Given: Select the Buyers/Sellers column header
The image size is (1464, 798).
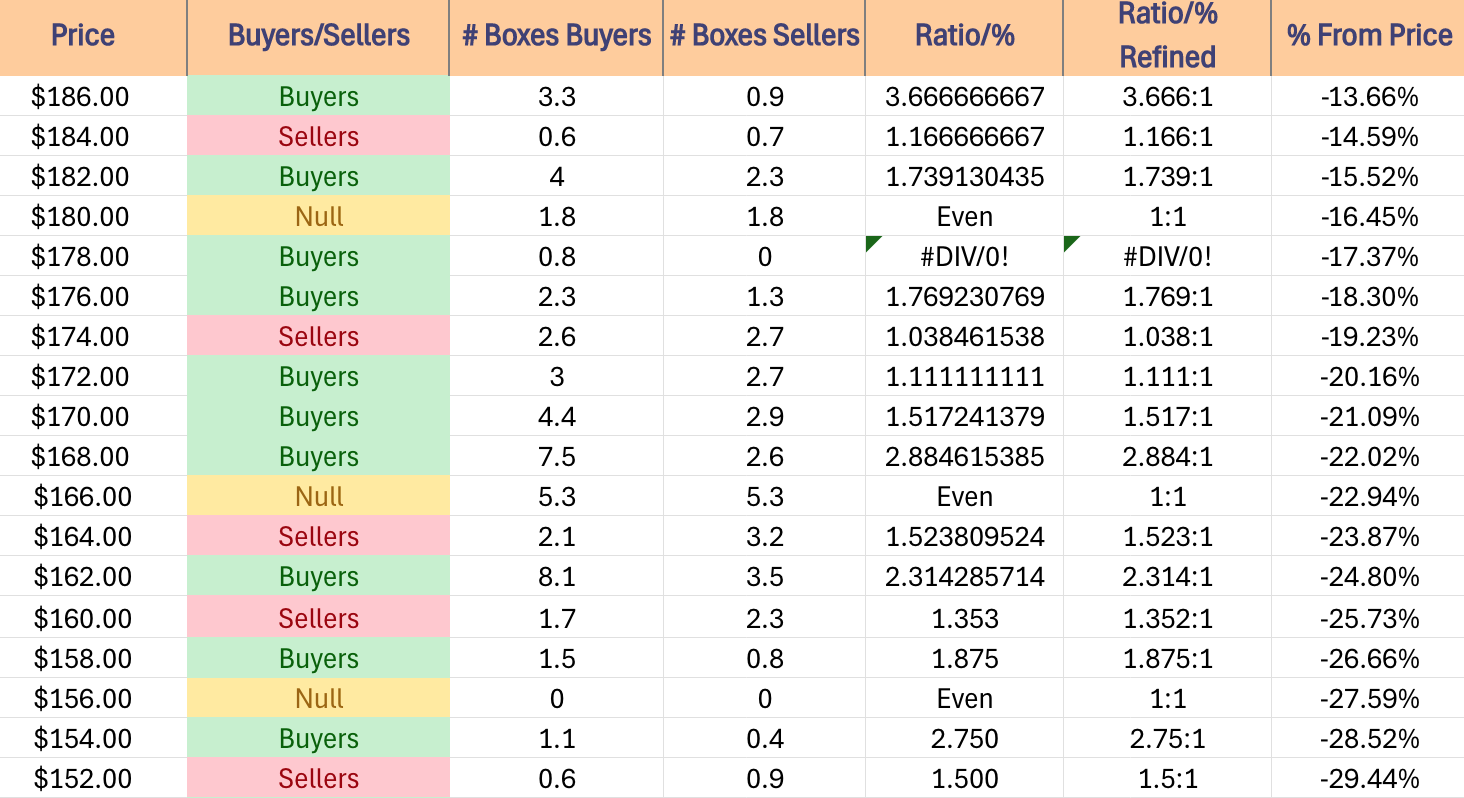Looking at the screenshot, I should [x=318, y=37].
